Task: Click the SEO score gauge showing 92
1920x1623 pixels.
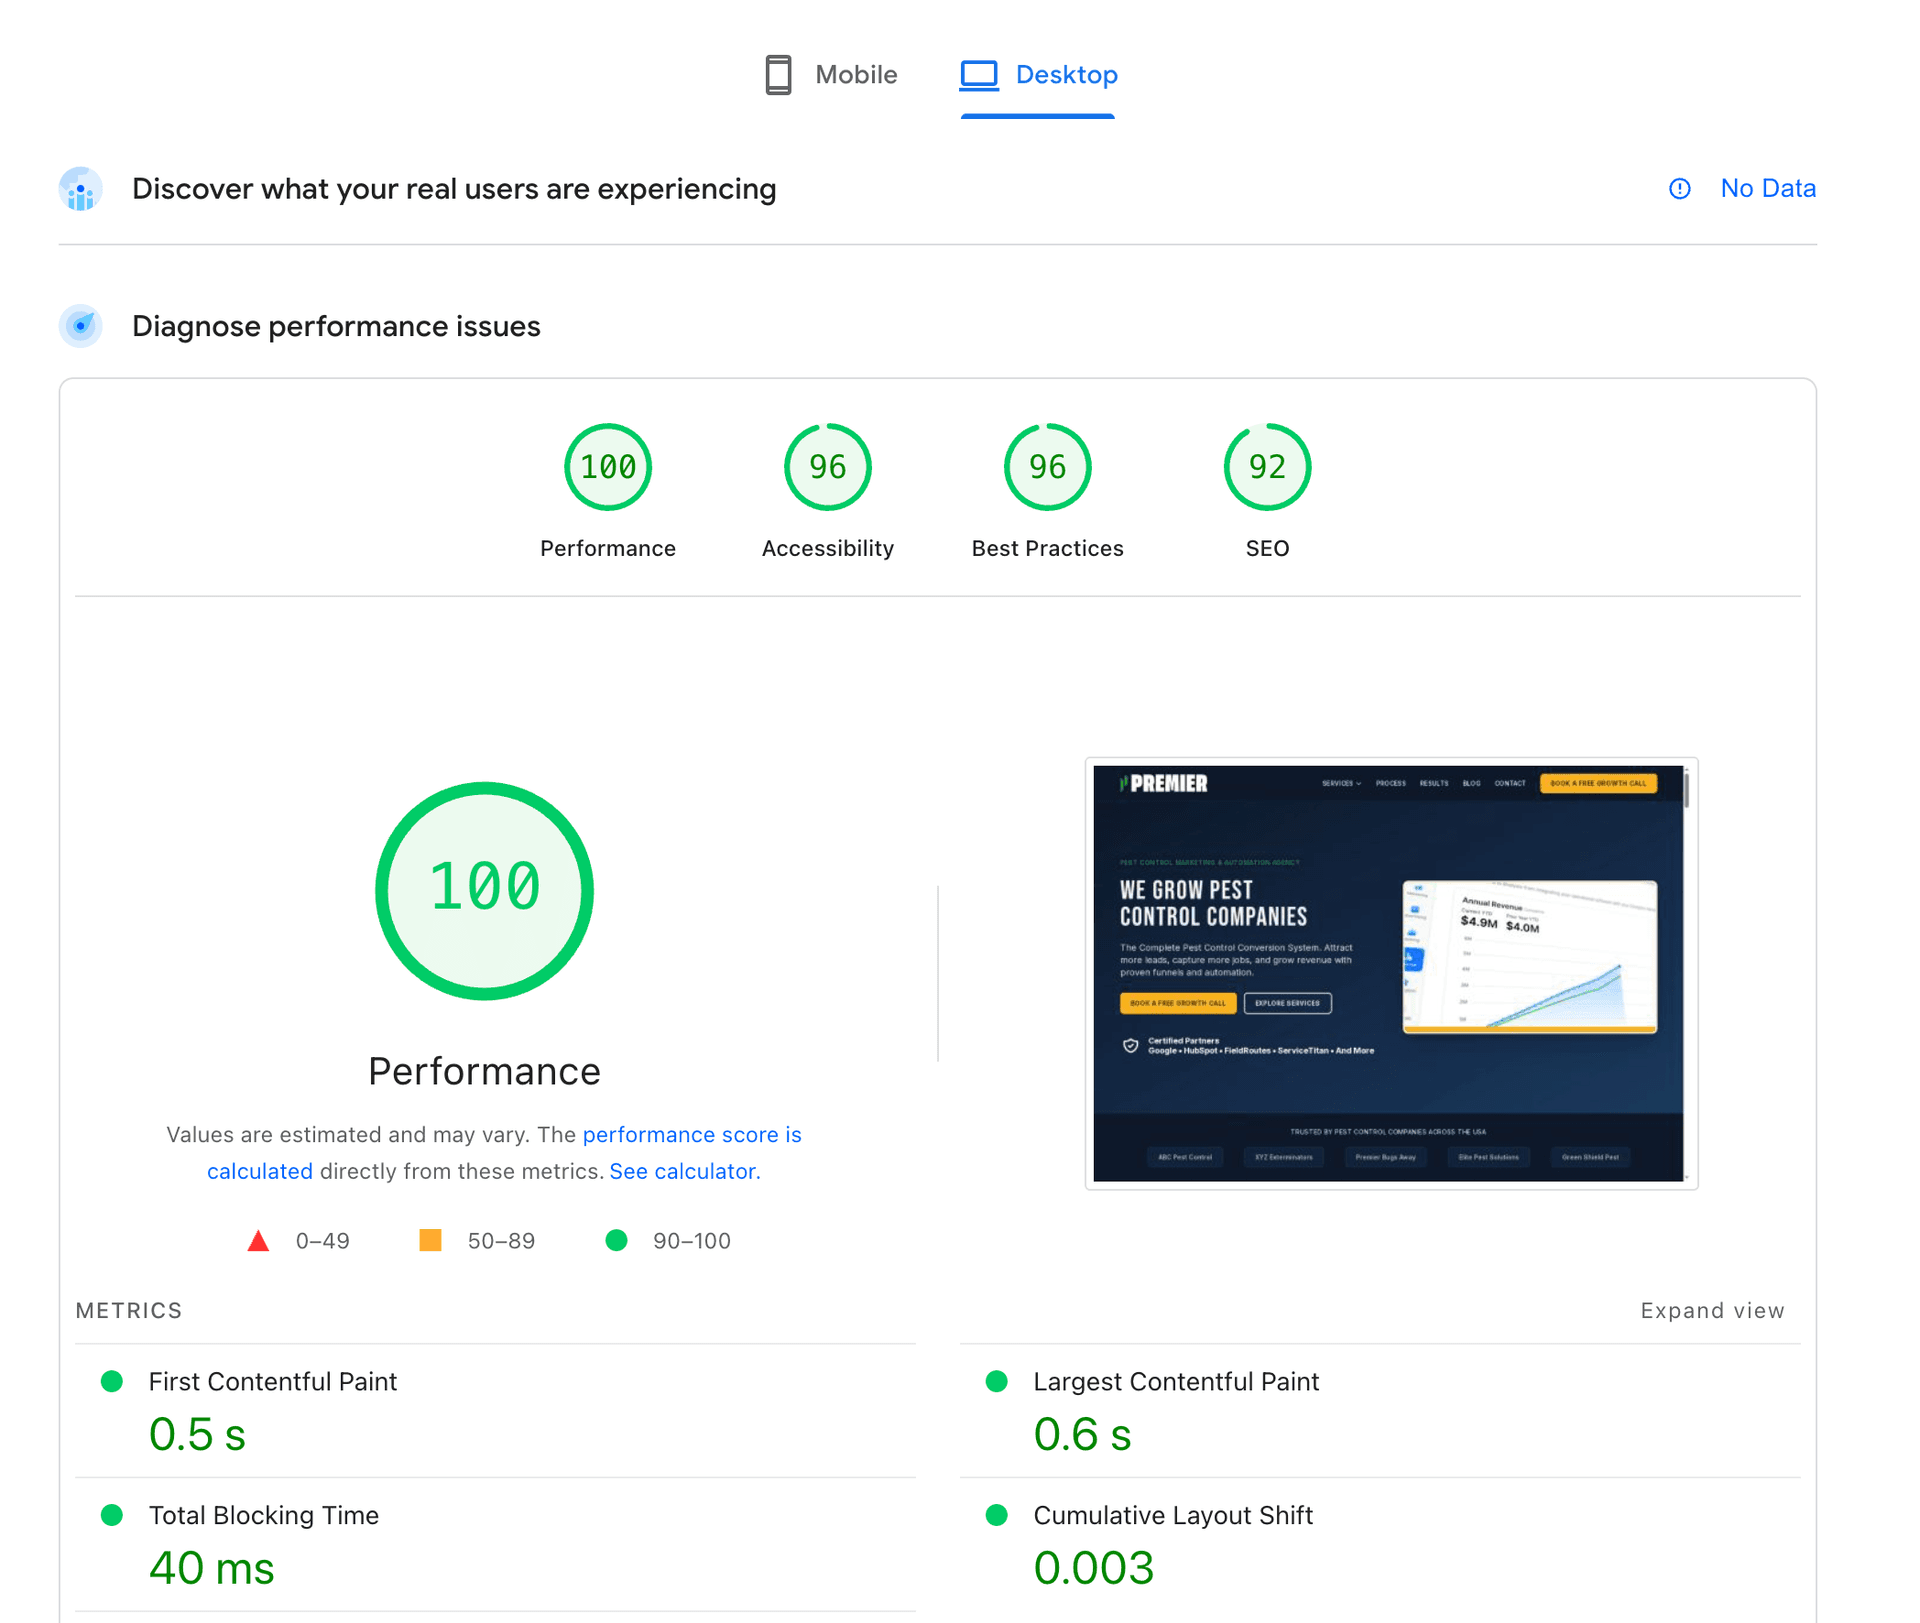Action: coord(1266,466)
